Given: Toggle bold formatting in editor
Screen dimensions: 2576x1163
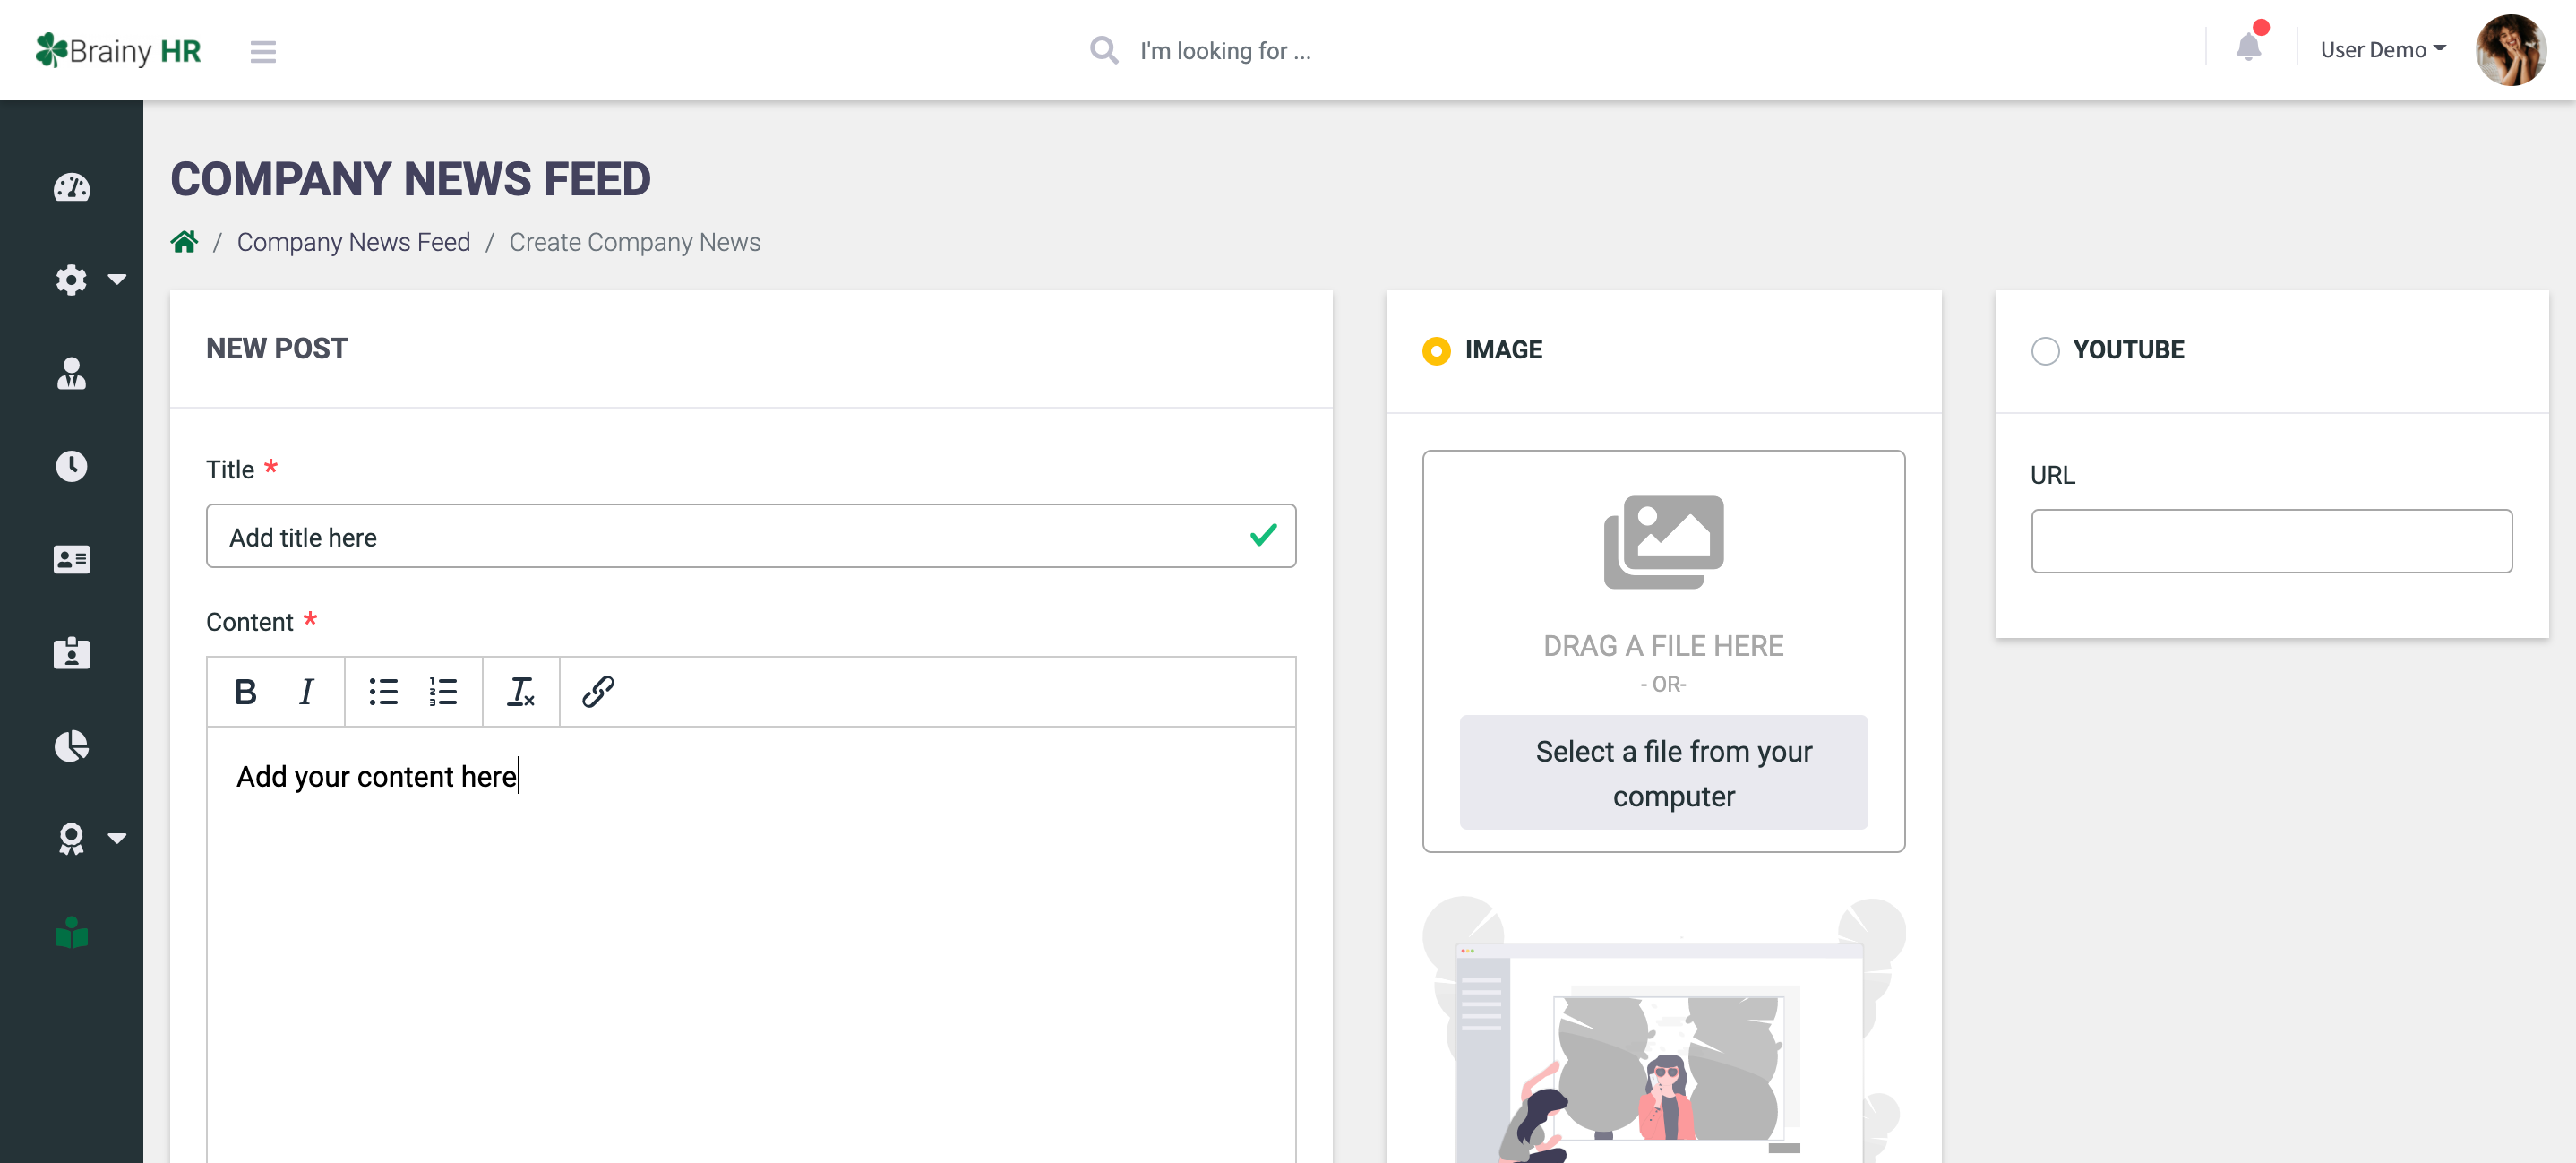Looking at the screenshot, I should (245, 691).
